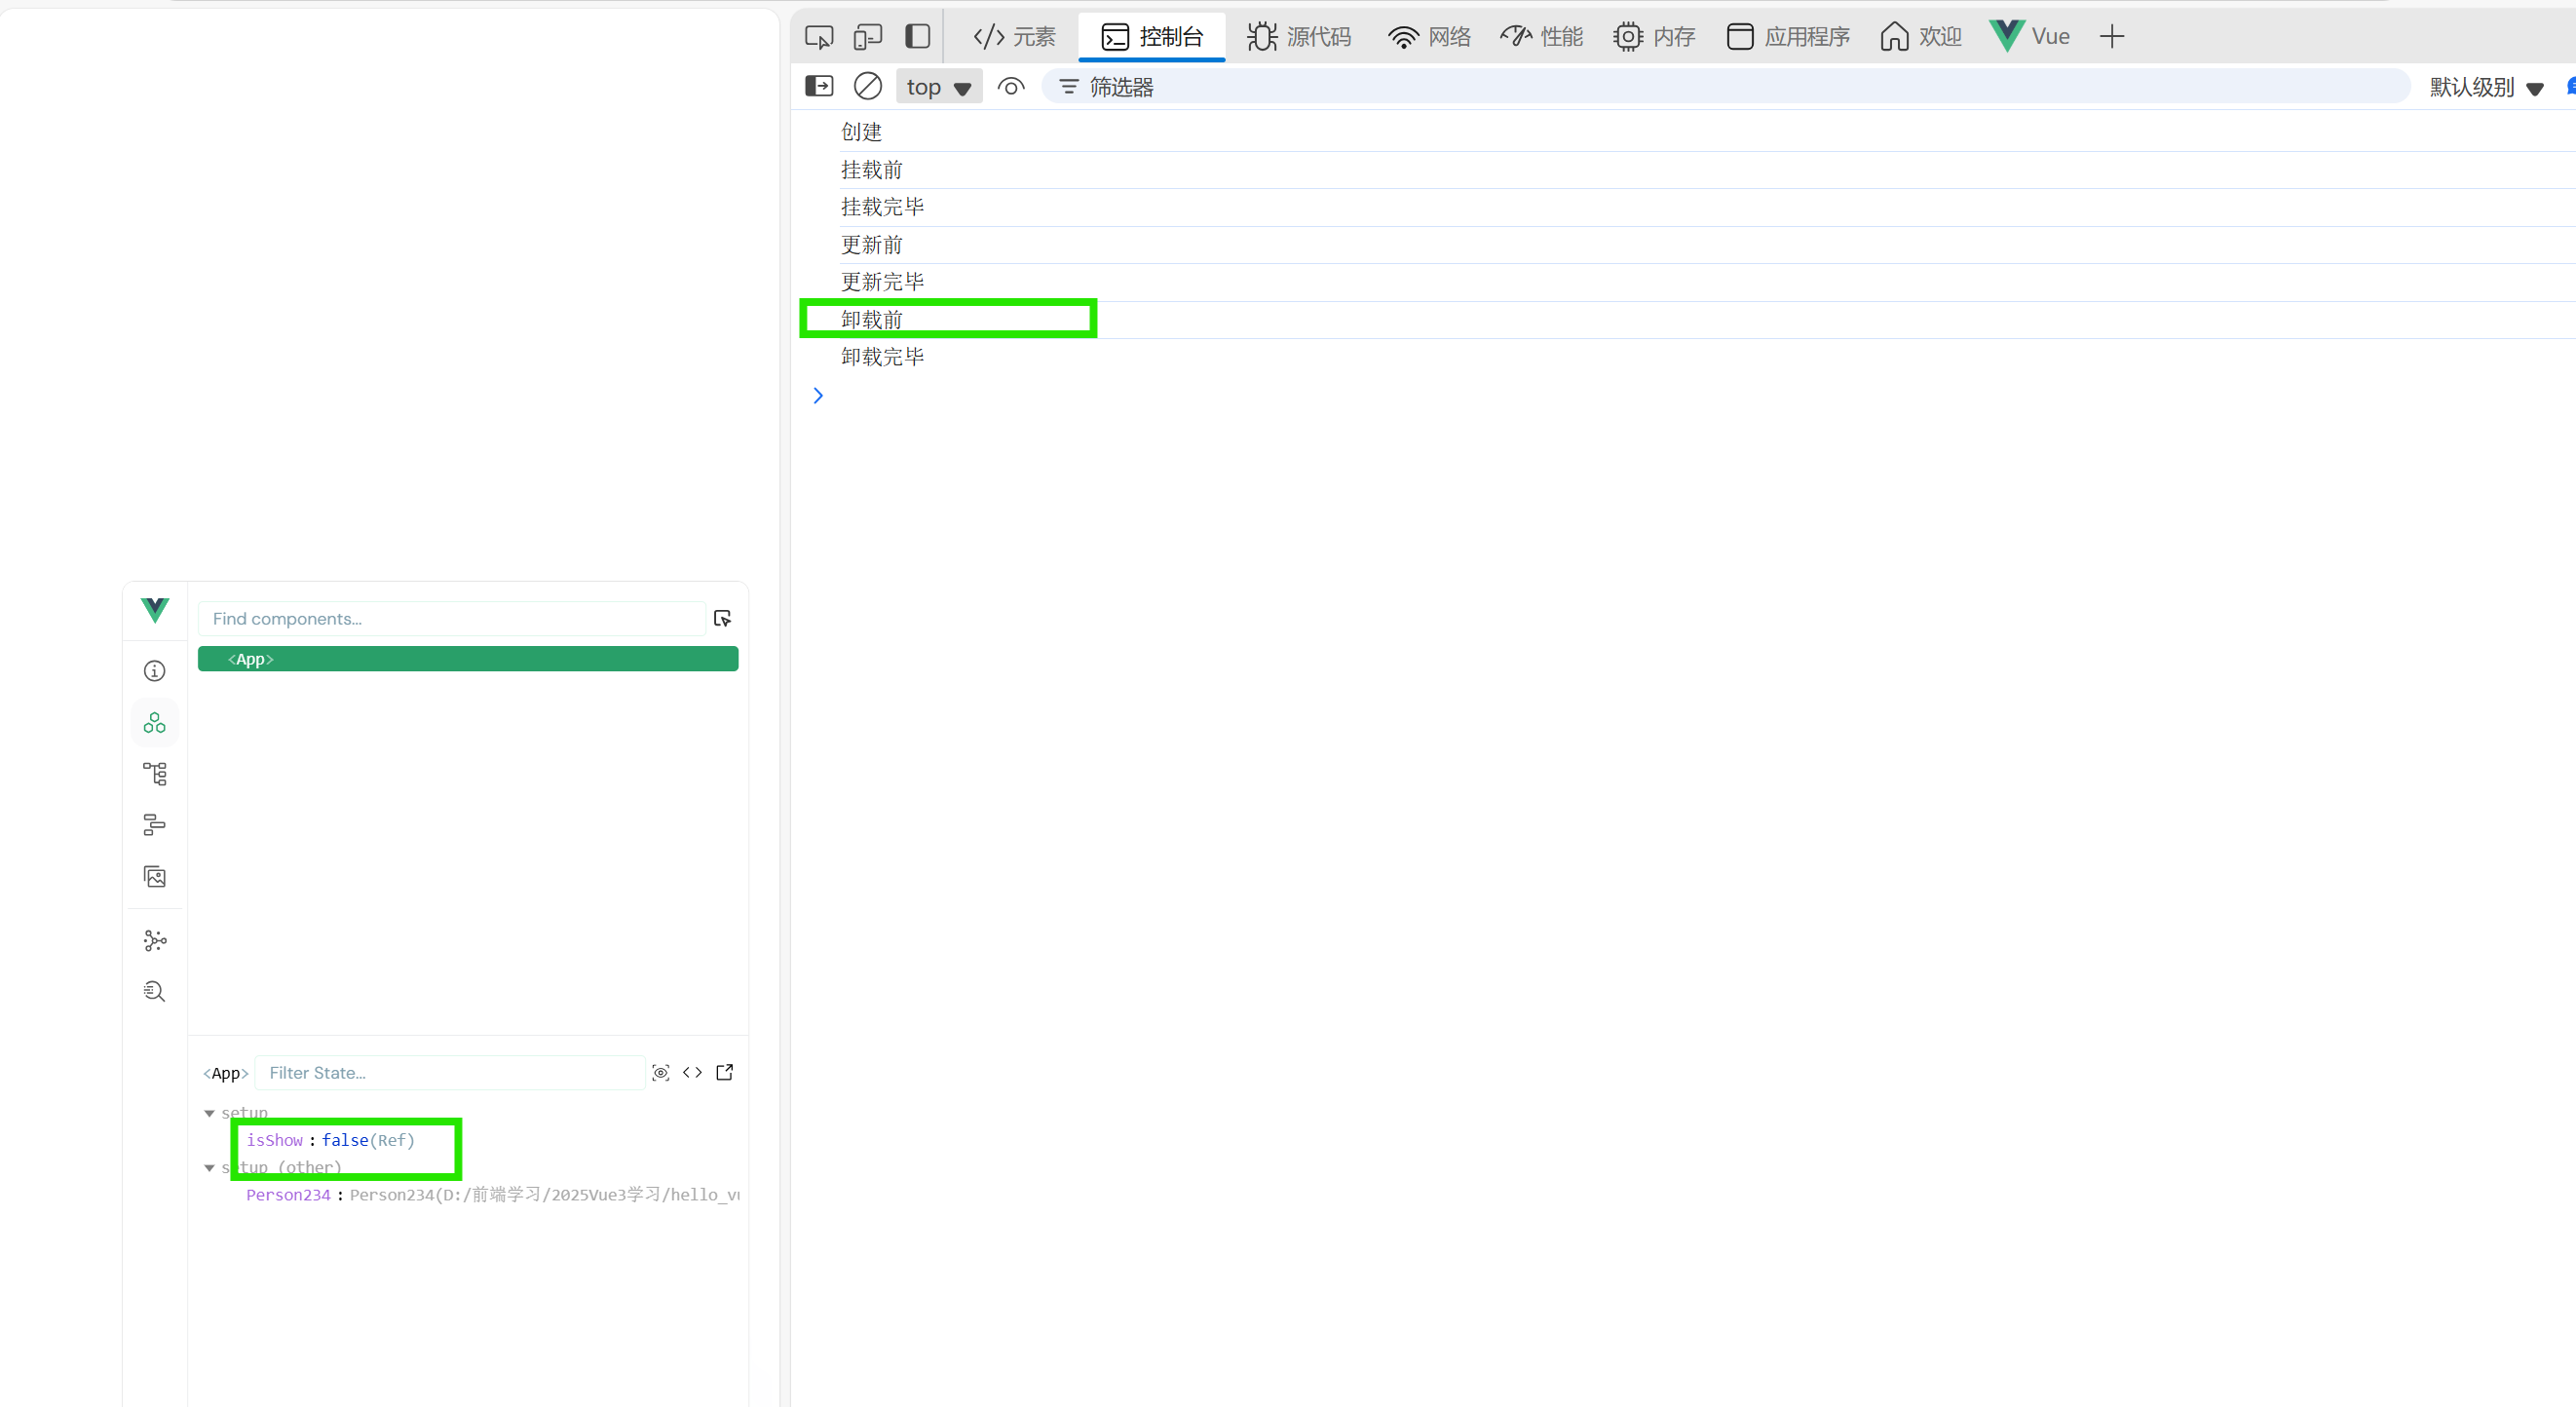Image resolution: width=2576 pixels, height=1407 pixels.
Task: Click the plus icon to add tool
Action: [x=2112, y=37]
